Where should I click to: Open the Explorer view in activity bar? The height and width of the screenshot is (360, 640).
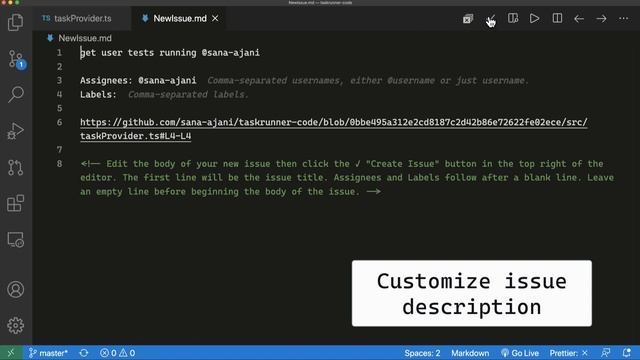[16, 22]
